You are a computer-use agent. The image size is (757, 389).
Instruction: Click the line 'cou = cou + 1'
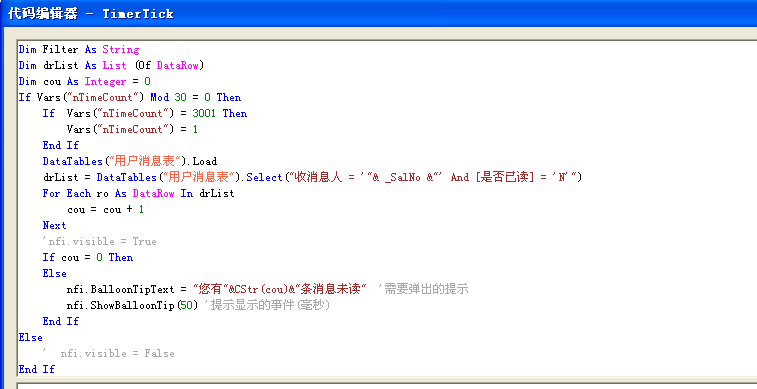105,209
